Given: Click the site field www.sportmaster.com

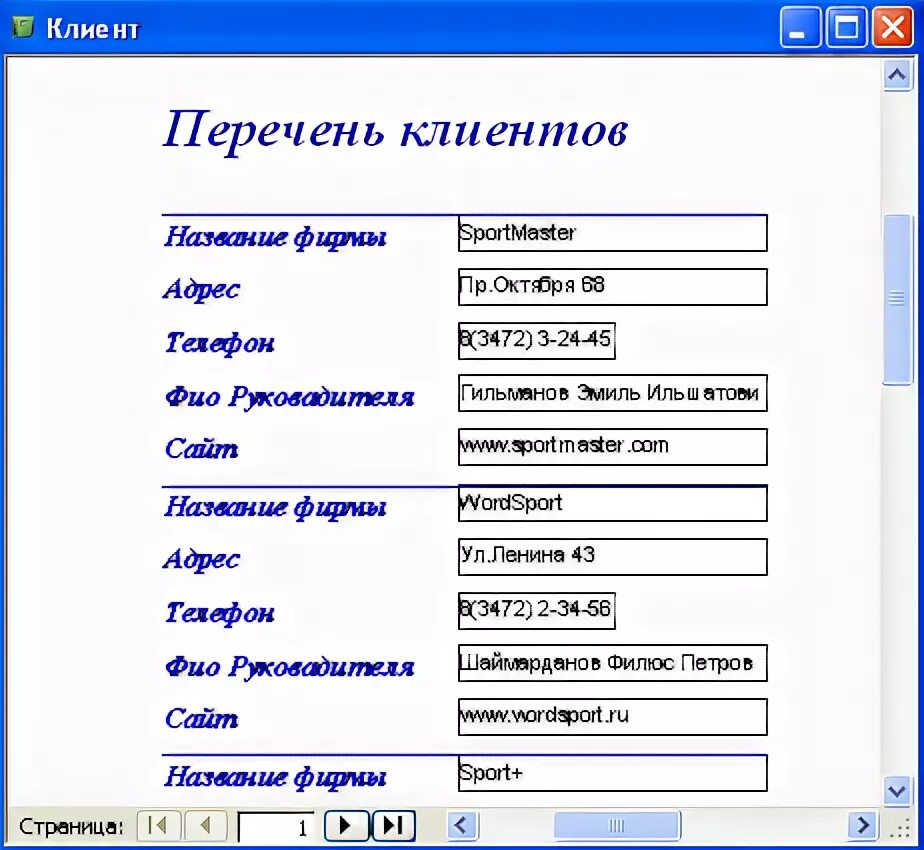Looking at the screenshot, I should 613,447.
